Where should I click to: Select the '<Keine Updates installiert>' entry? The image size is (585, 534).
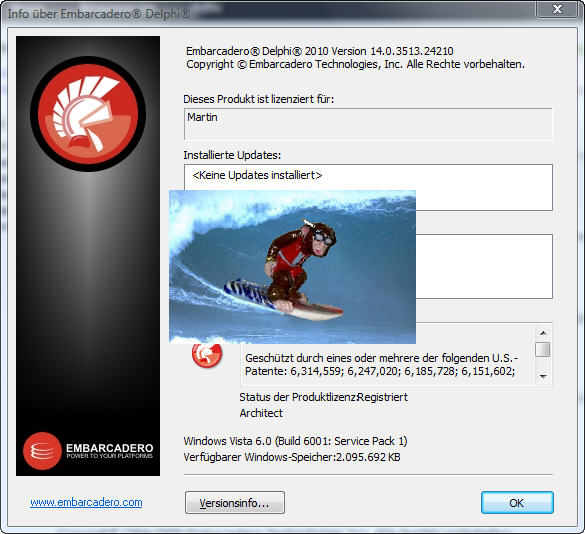[x=257, y=175]
